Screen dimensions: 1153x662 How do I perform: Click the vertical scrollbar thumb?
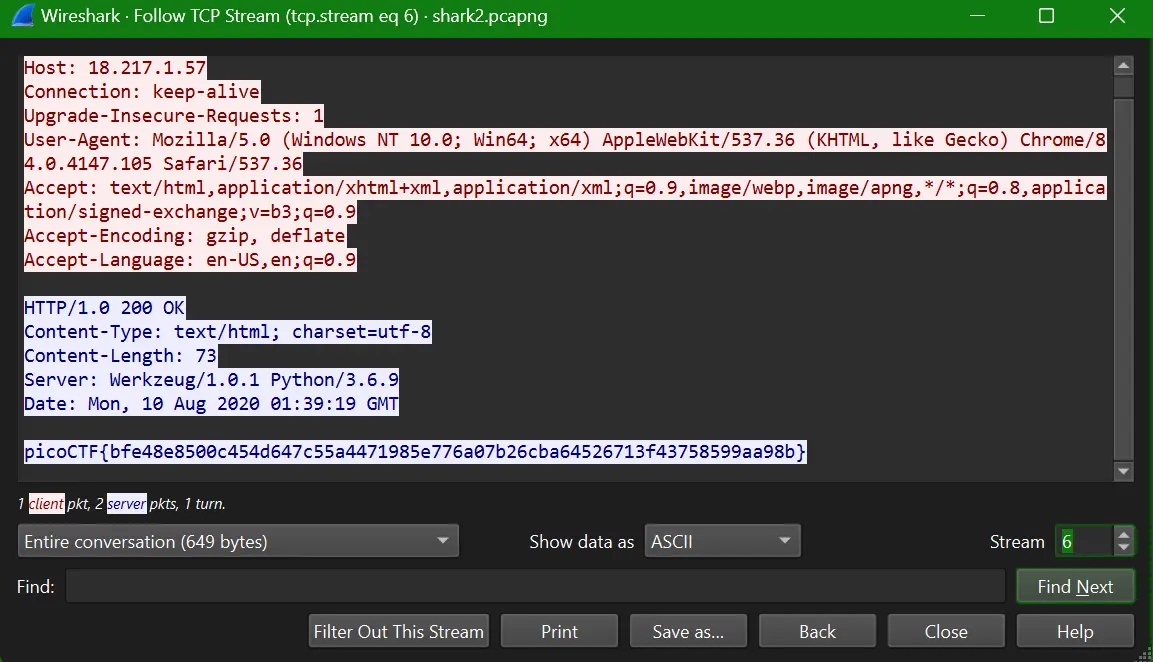coord(1124,270)
